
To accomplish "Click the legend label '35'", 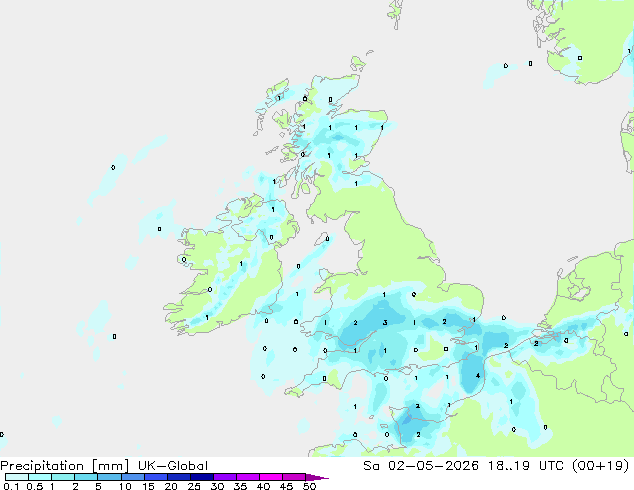I will click(240, 486).
